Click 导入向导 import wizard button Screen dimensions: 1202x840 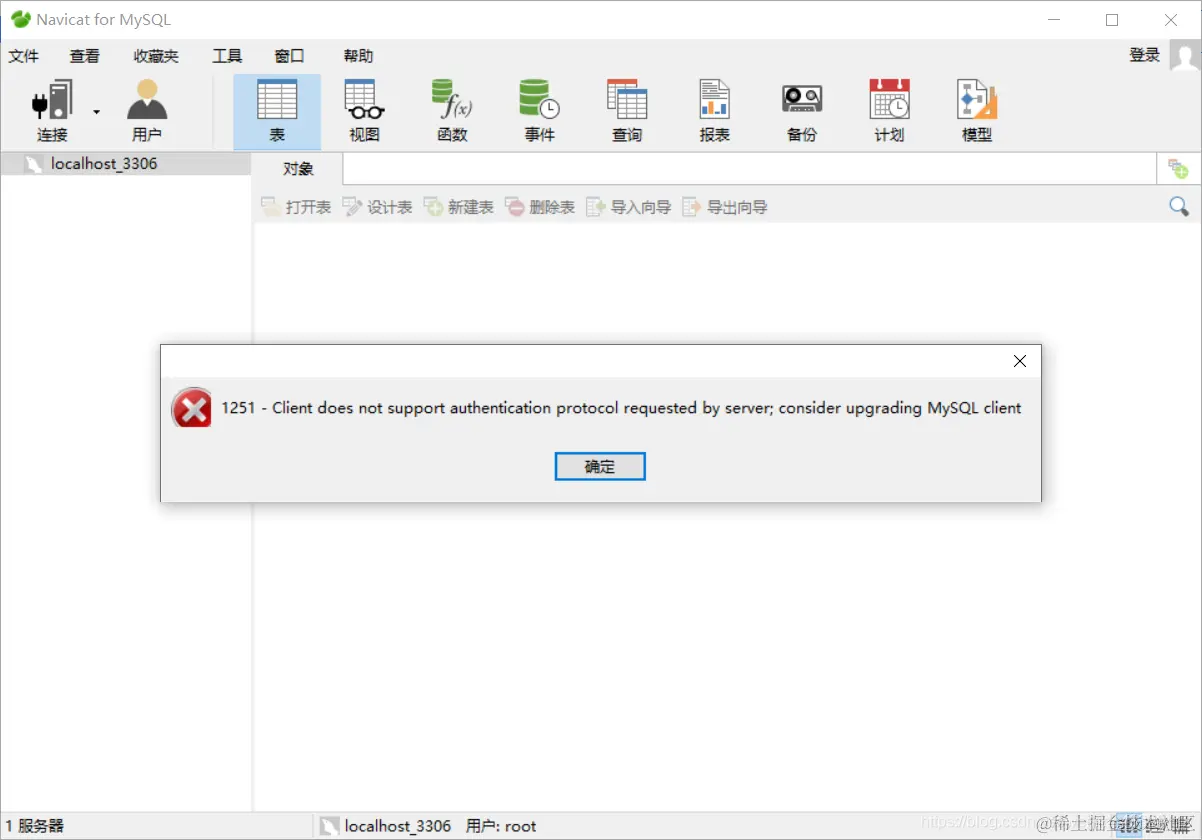[628, 207]
